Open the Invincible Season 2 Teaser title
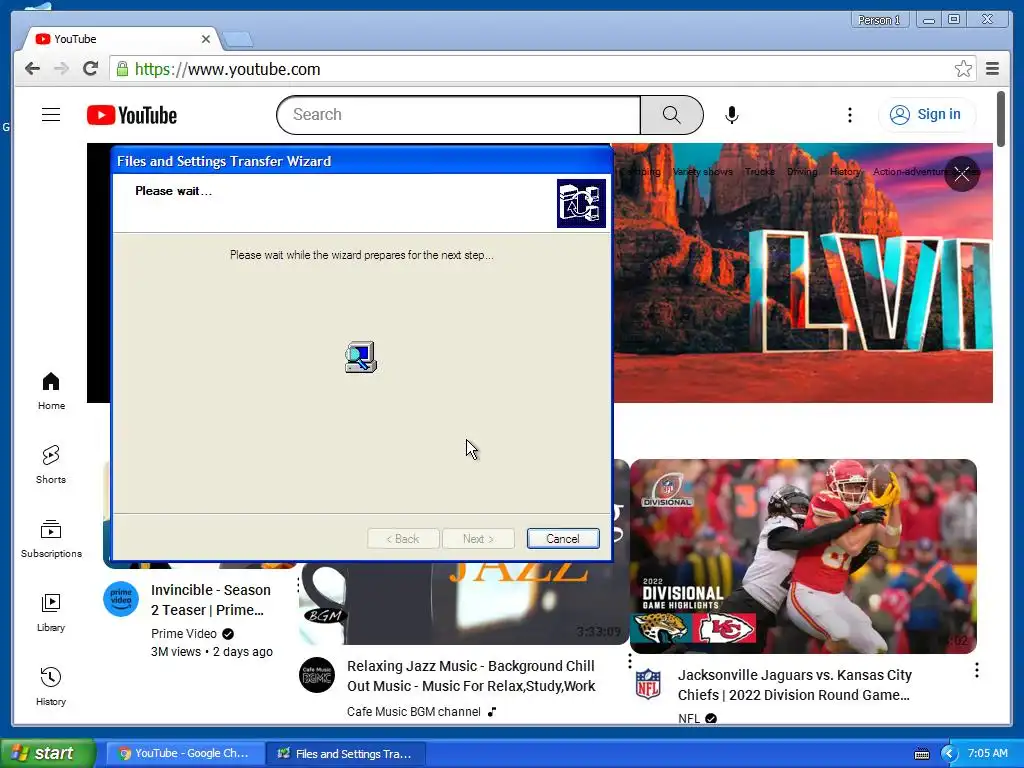1024x768 pixels. [210, 600]
